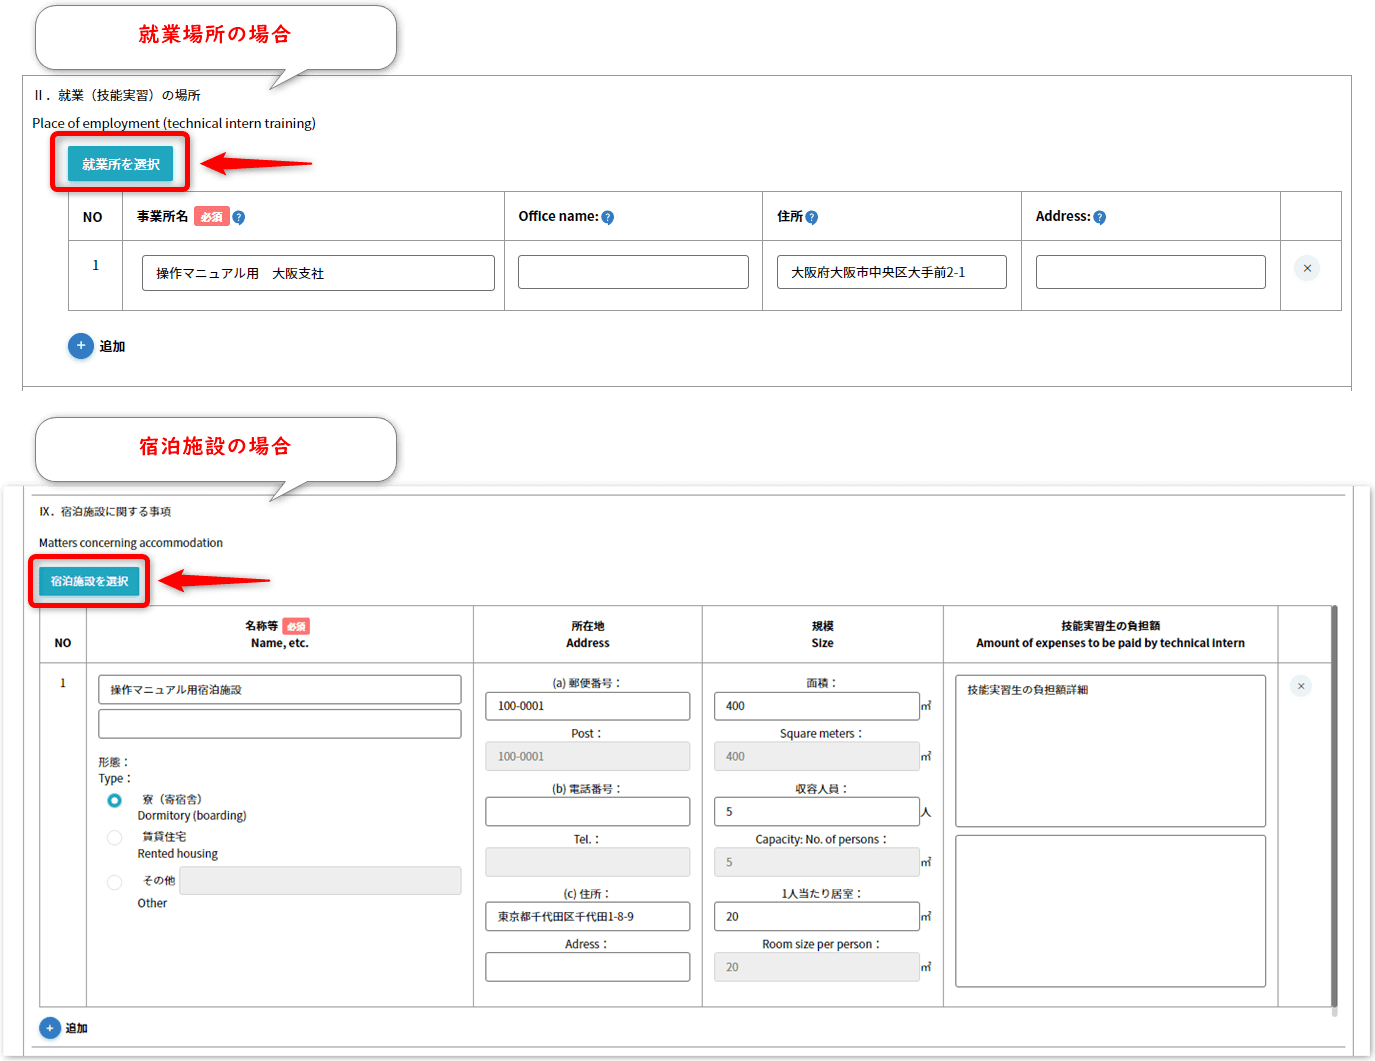Click the empty Office name input field

[x=633, y=272]
